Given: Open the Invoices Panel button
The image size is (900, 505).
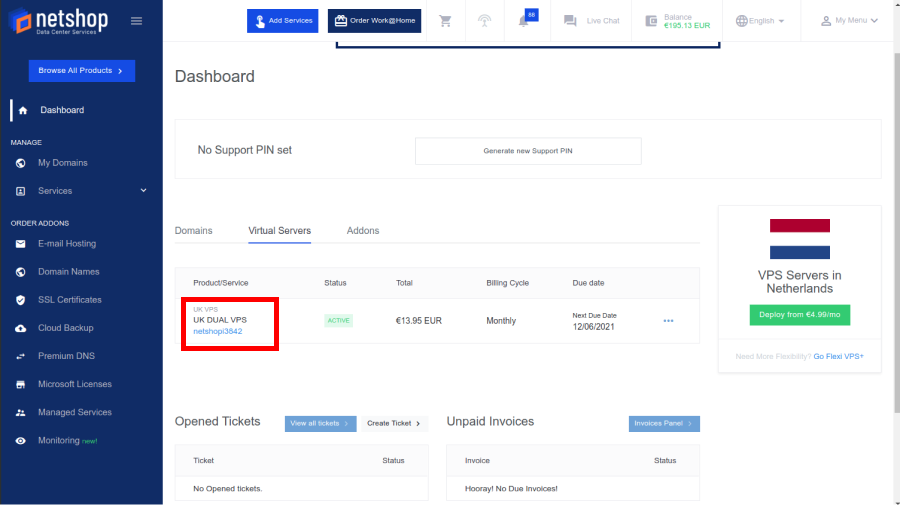Looking at the screenshot, I should point(664,424).
